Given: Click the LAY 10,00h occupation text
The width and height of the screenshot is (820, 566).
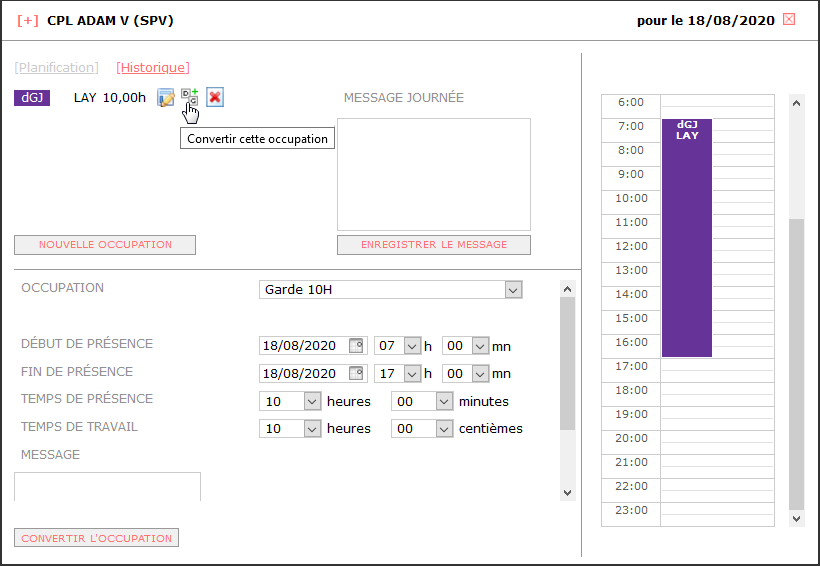Looking at the screenshot, I should pyautogui.click(x=110, y=98).
